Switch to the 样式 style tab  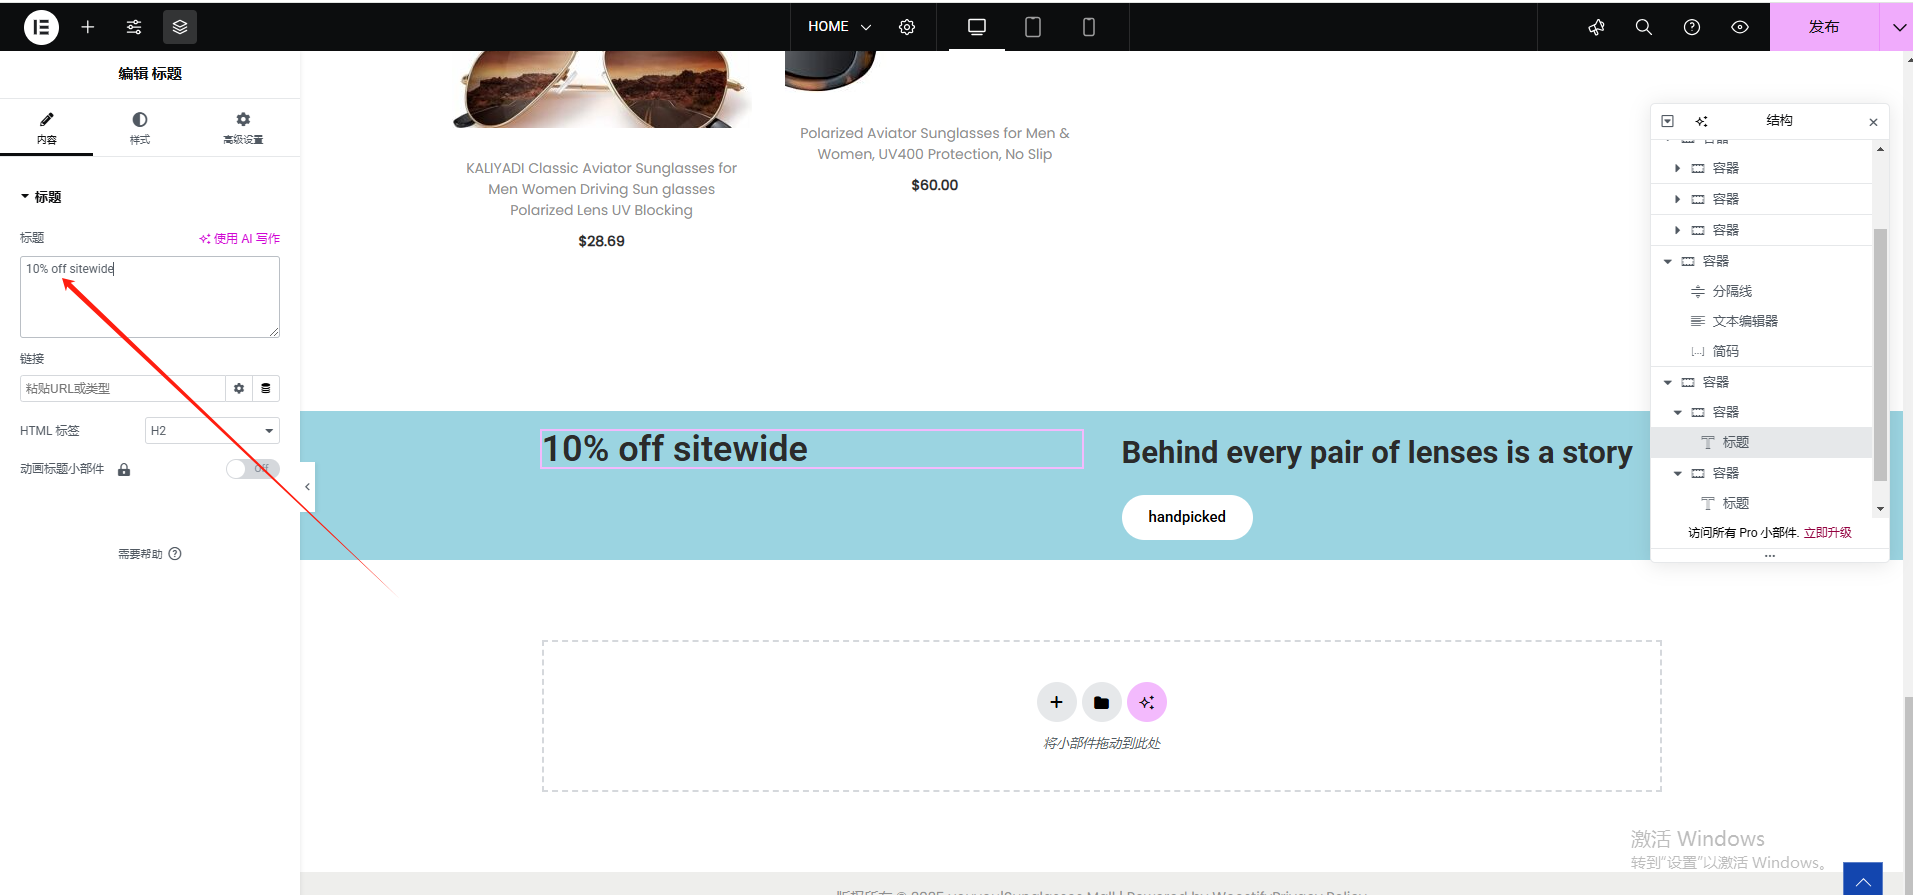click(x=140, y=127)
